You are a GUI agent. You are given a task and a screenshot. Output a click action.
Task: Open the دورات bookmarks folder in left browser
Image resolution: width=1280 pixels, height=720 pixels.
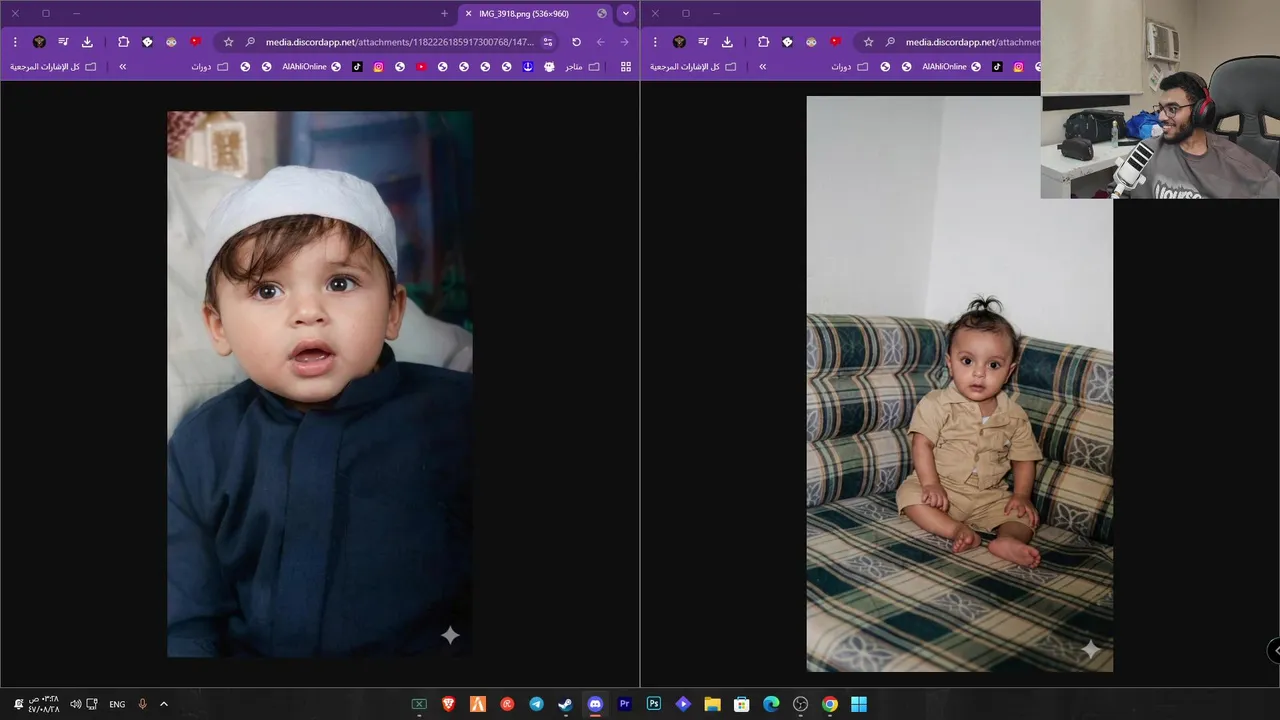pos(210,66)
